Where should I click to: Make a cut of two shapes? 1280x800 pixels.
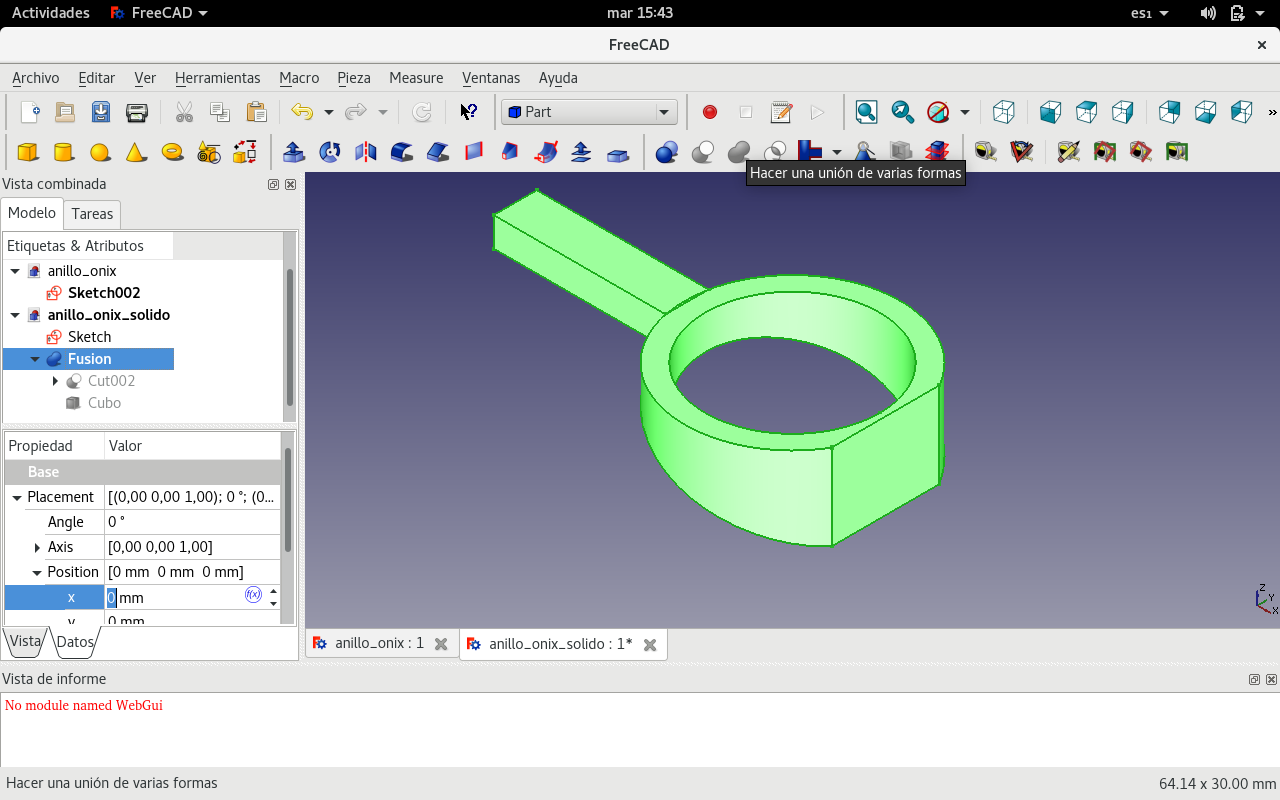[x=703, y=152]
